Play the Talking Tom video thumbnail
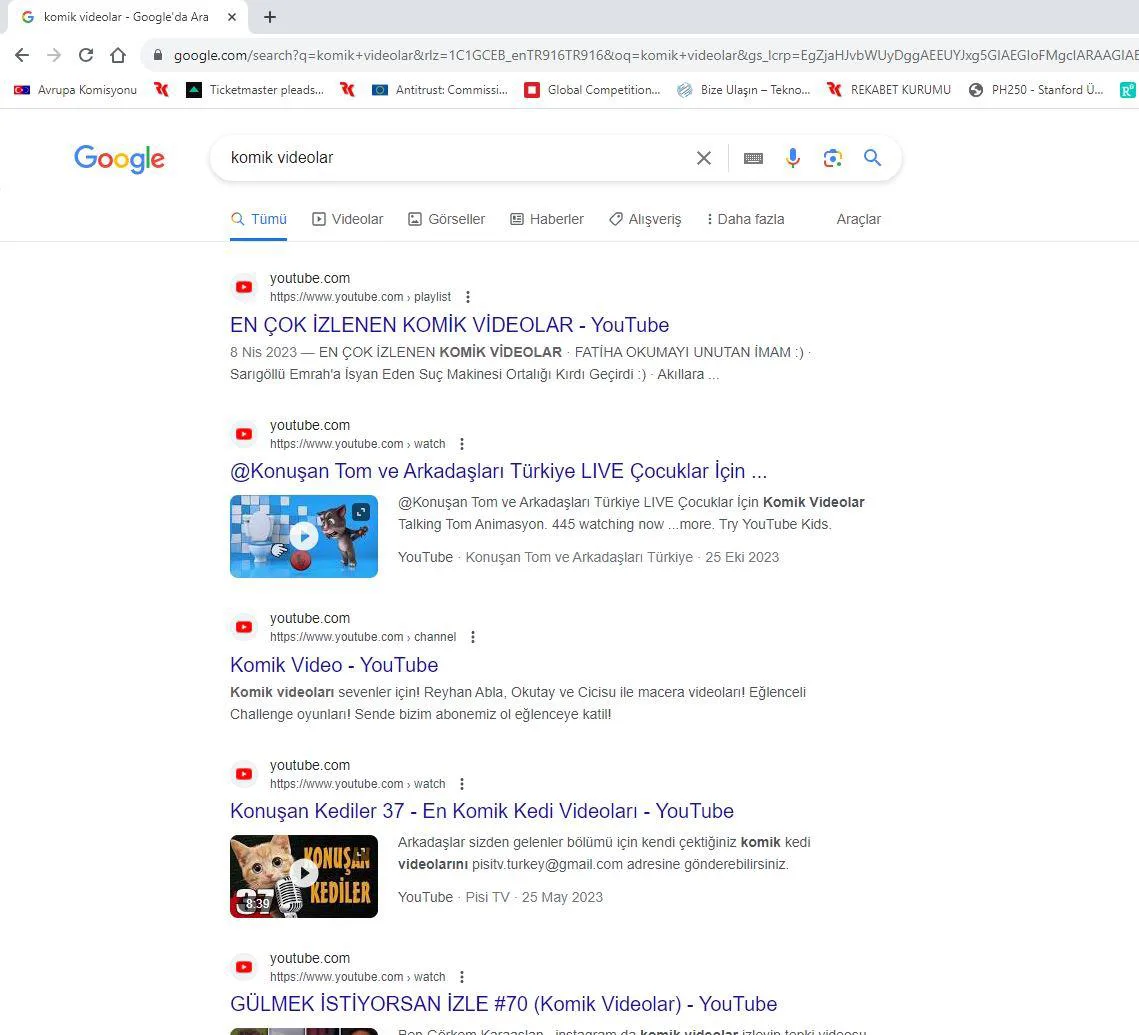This screenshot has width=1139, height=1035. (304, 537)
